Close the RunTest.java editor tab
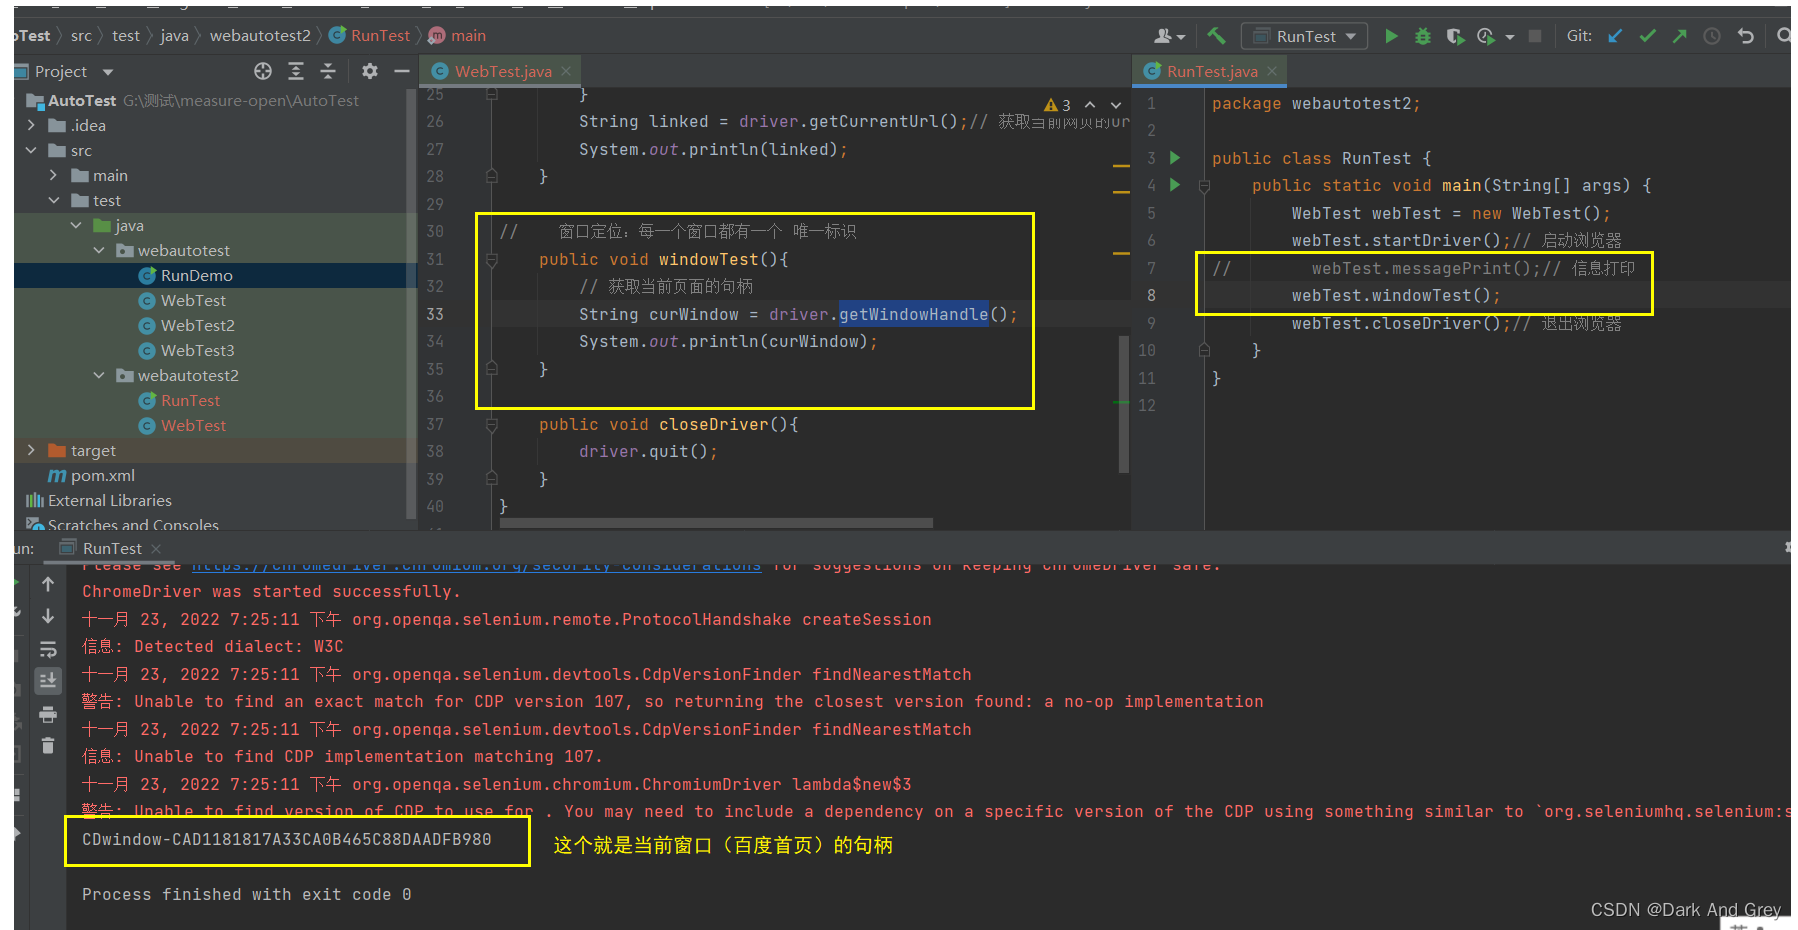Screen dimensions: 1798x930 1272,71
